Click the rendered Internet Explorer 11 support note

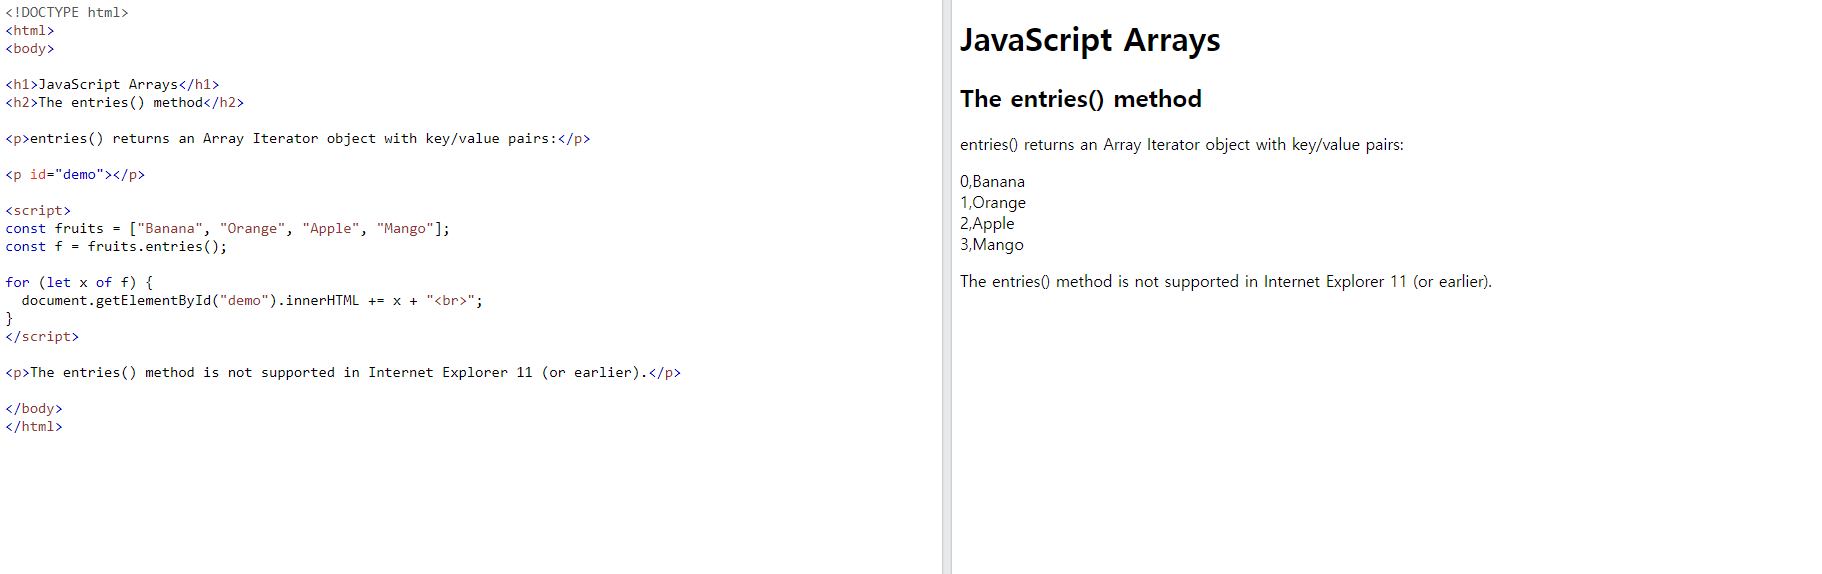tap(1226, 282)
